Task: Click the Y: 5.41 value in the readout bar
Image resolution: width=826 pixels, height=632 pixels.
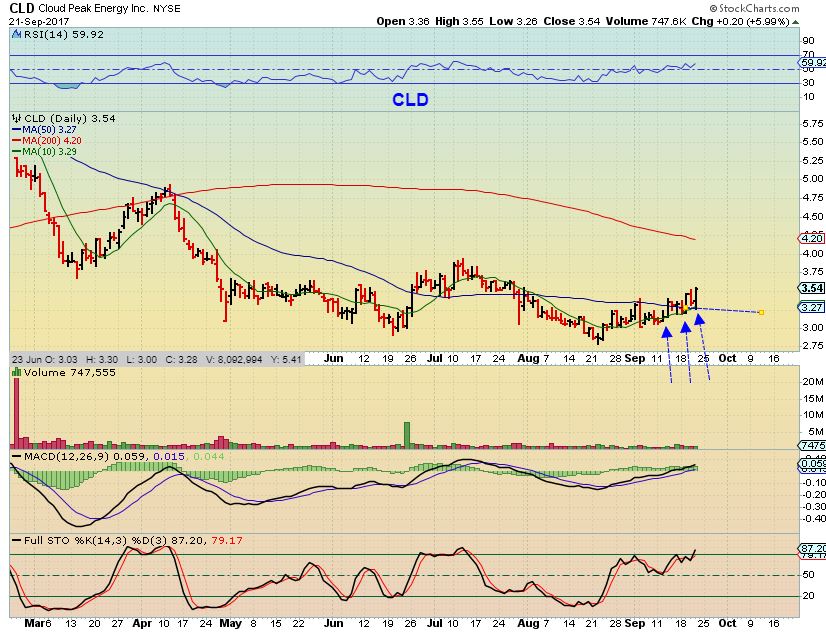Action: tap(287, 360)
